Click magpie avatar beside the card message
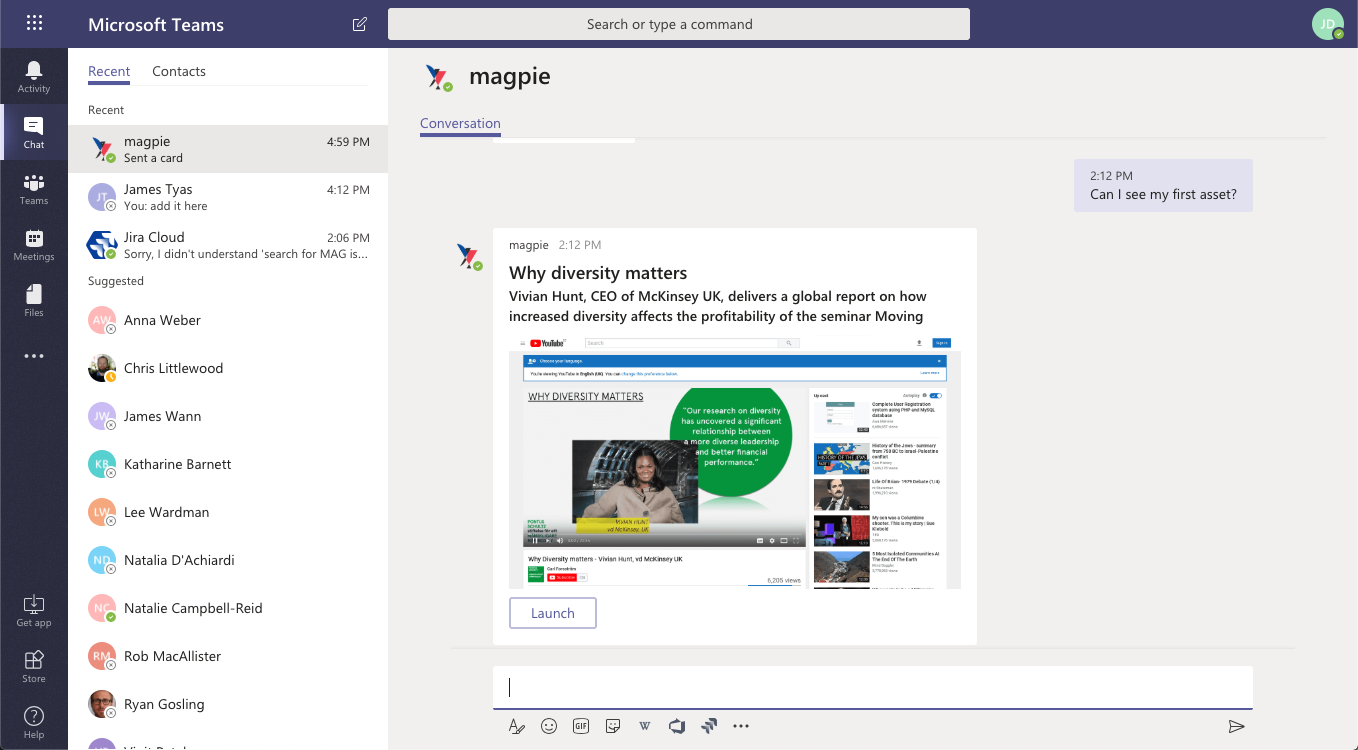Image resolution: width=1358 pixels, height=750 pixels. 468,256
